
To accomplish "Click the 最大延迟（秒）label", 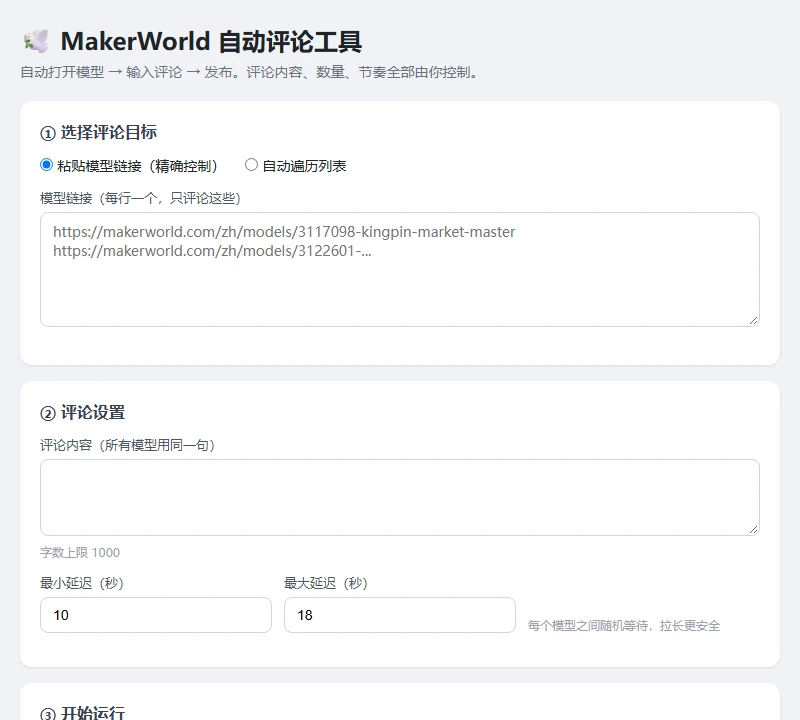I will (326, 583).
